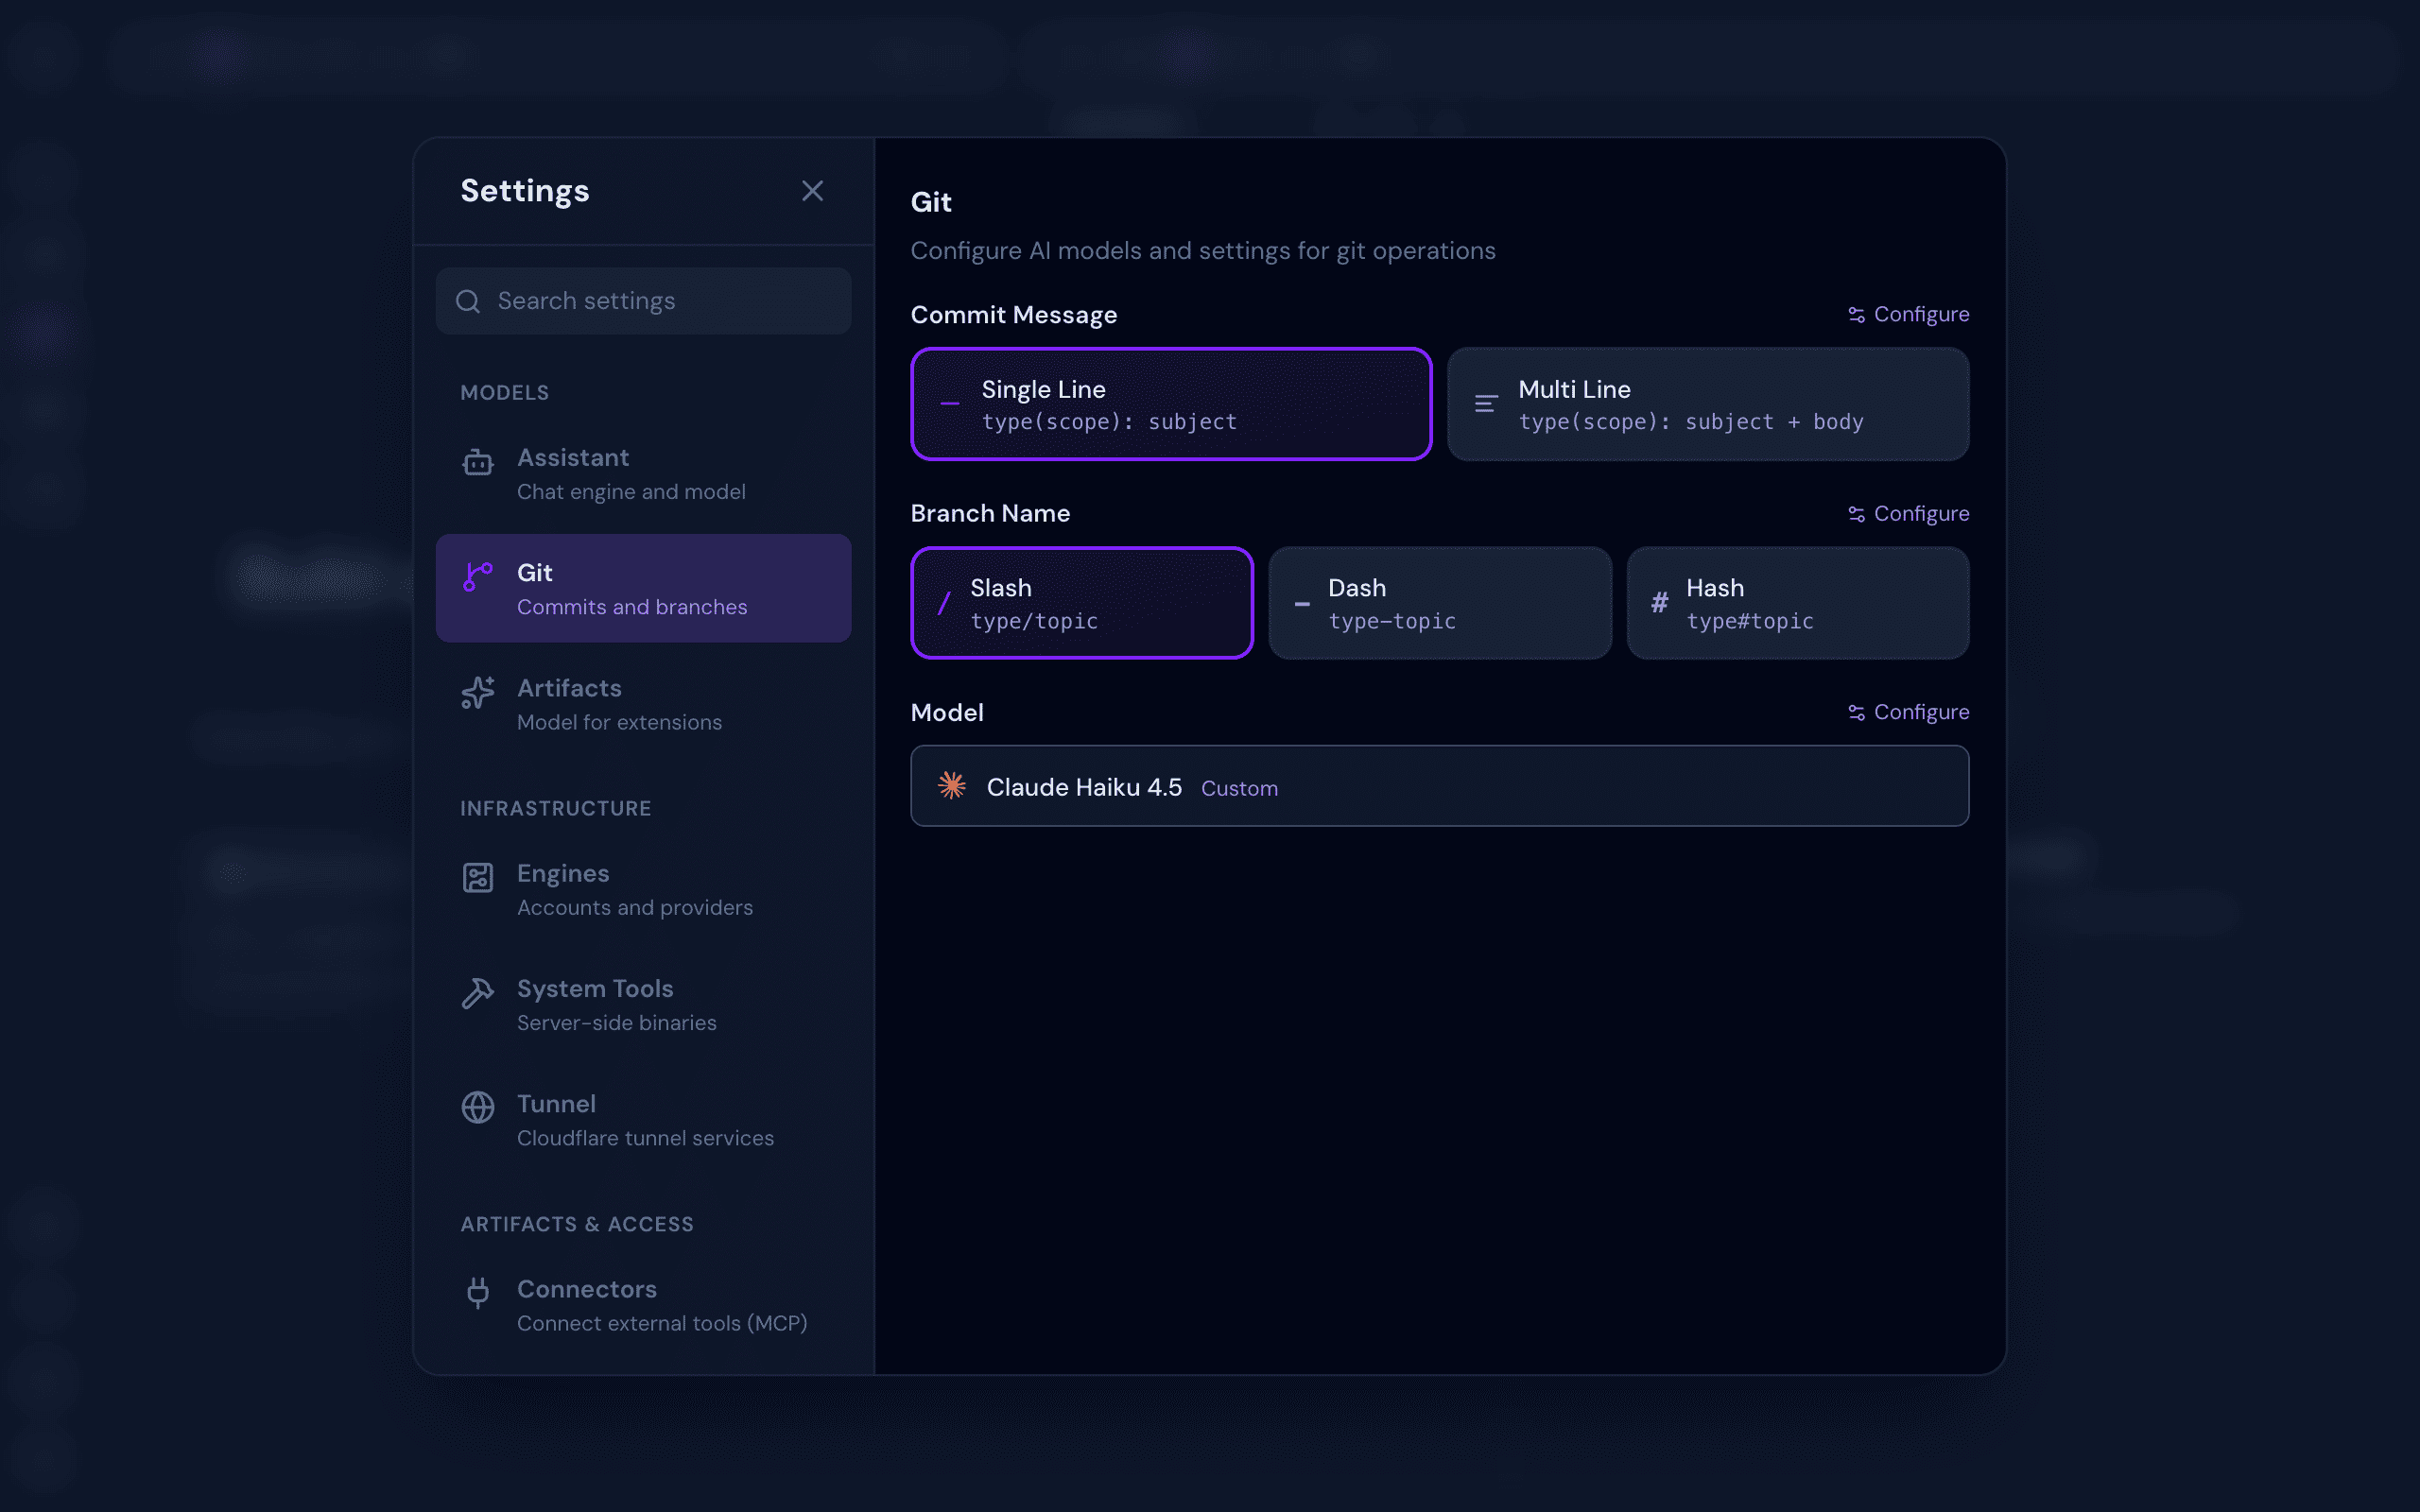The height and width of the screenshot is (1512, 2420).
Task: Click the Hash style hash icon
Action: [1659, 602]
